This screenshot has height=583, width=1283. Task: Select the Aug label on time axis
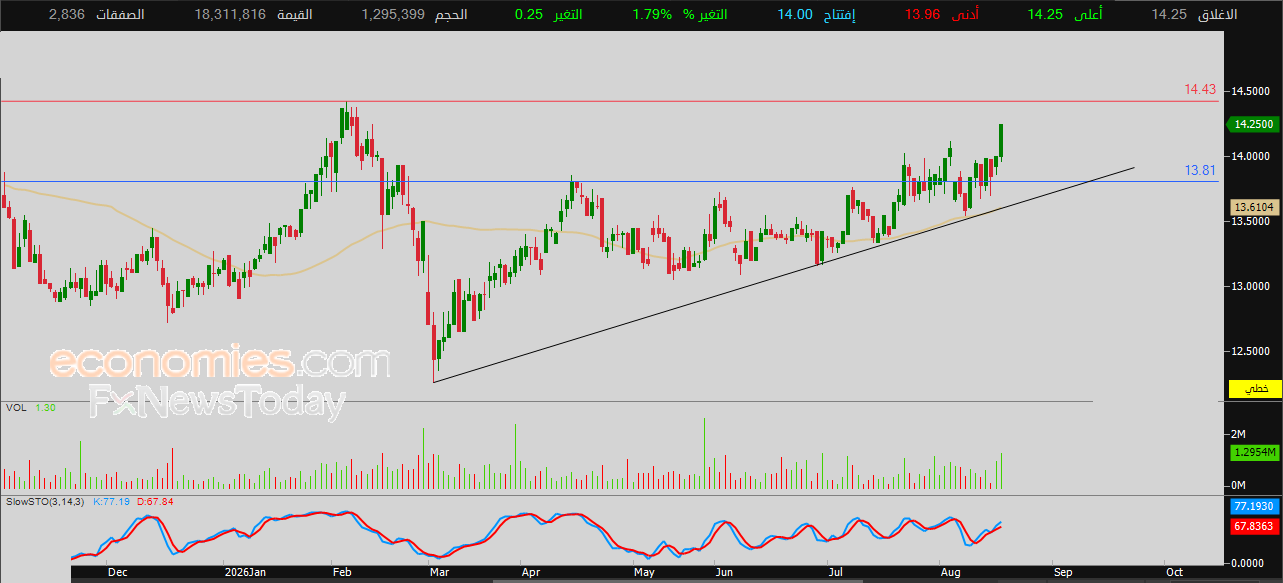point(951,573)
